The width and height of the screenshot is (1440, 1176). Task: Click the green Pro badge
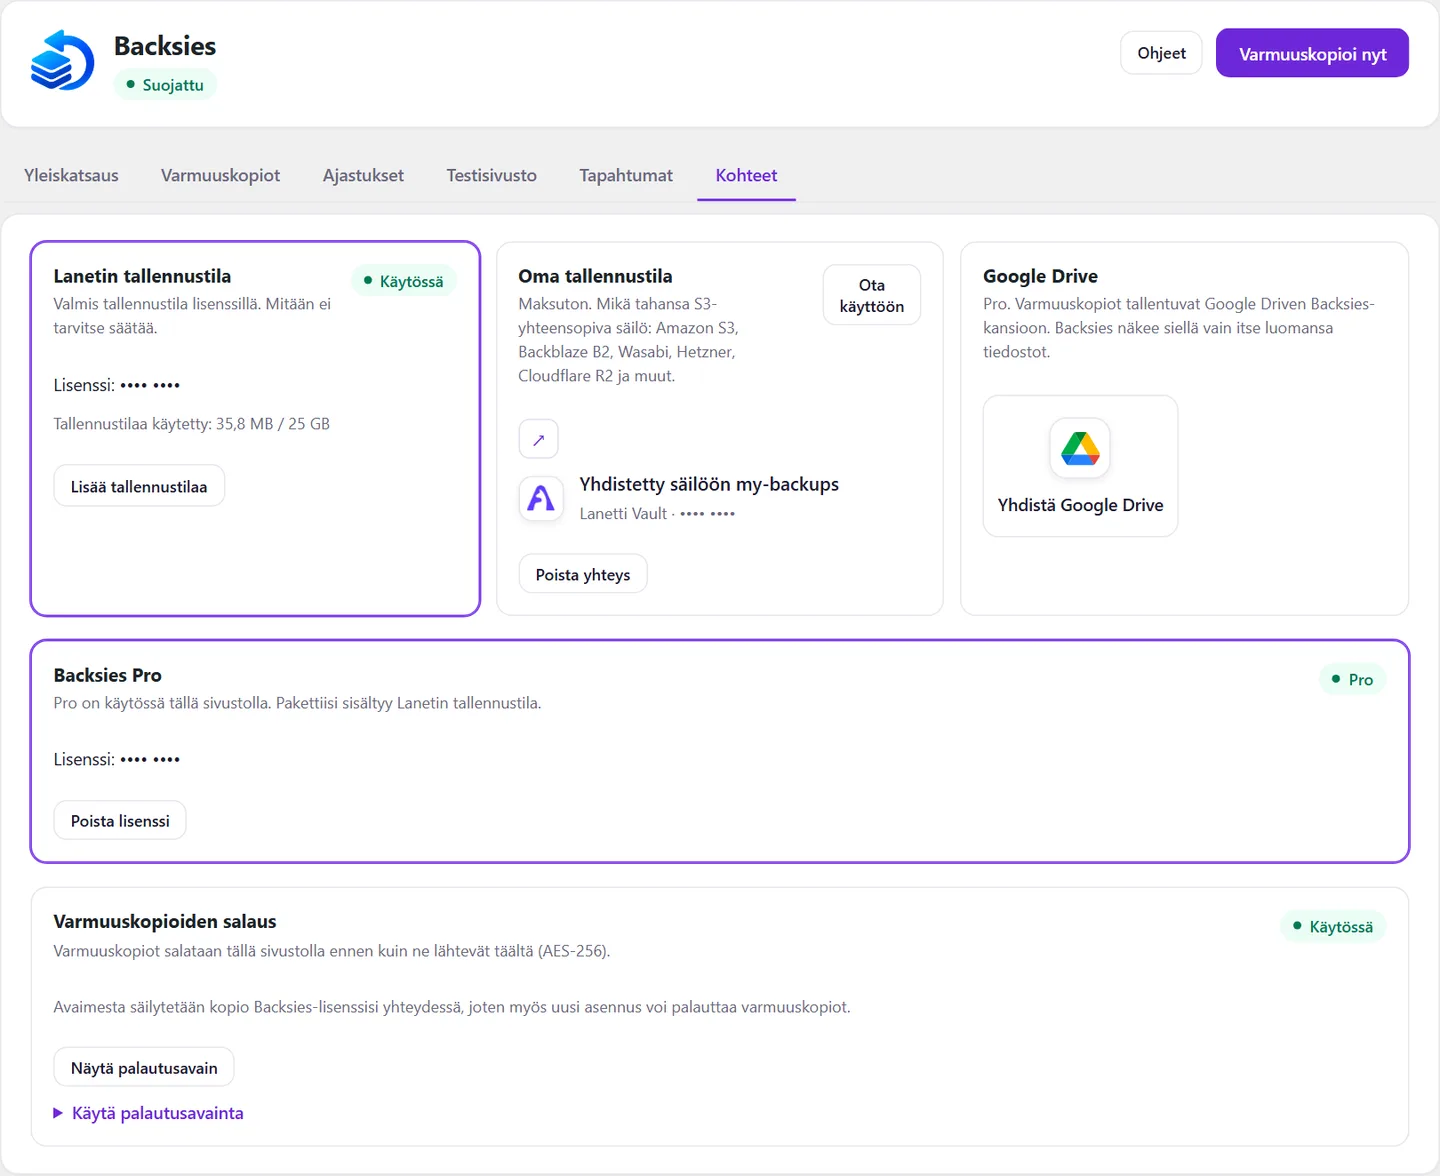pos(1352,680)
